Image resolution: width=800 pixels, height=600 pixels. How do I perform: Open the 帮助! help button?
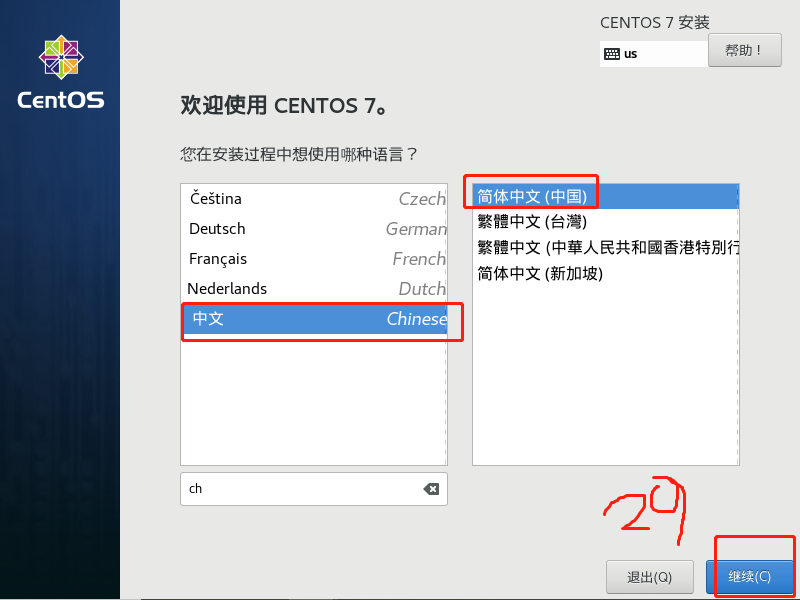[x=744, y=50]
